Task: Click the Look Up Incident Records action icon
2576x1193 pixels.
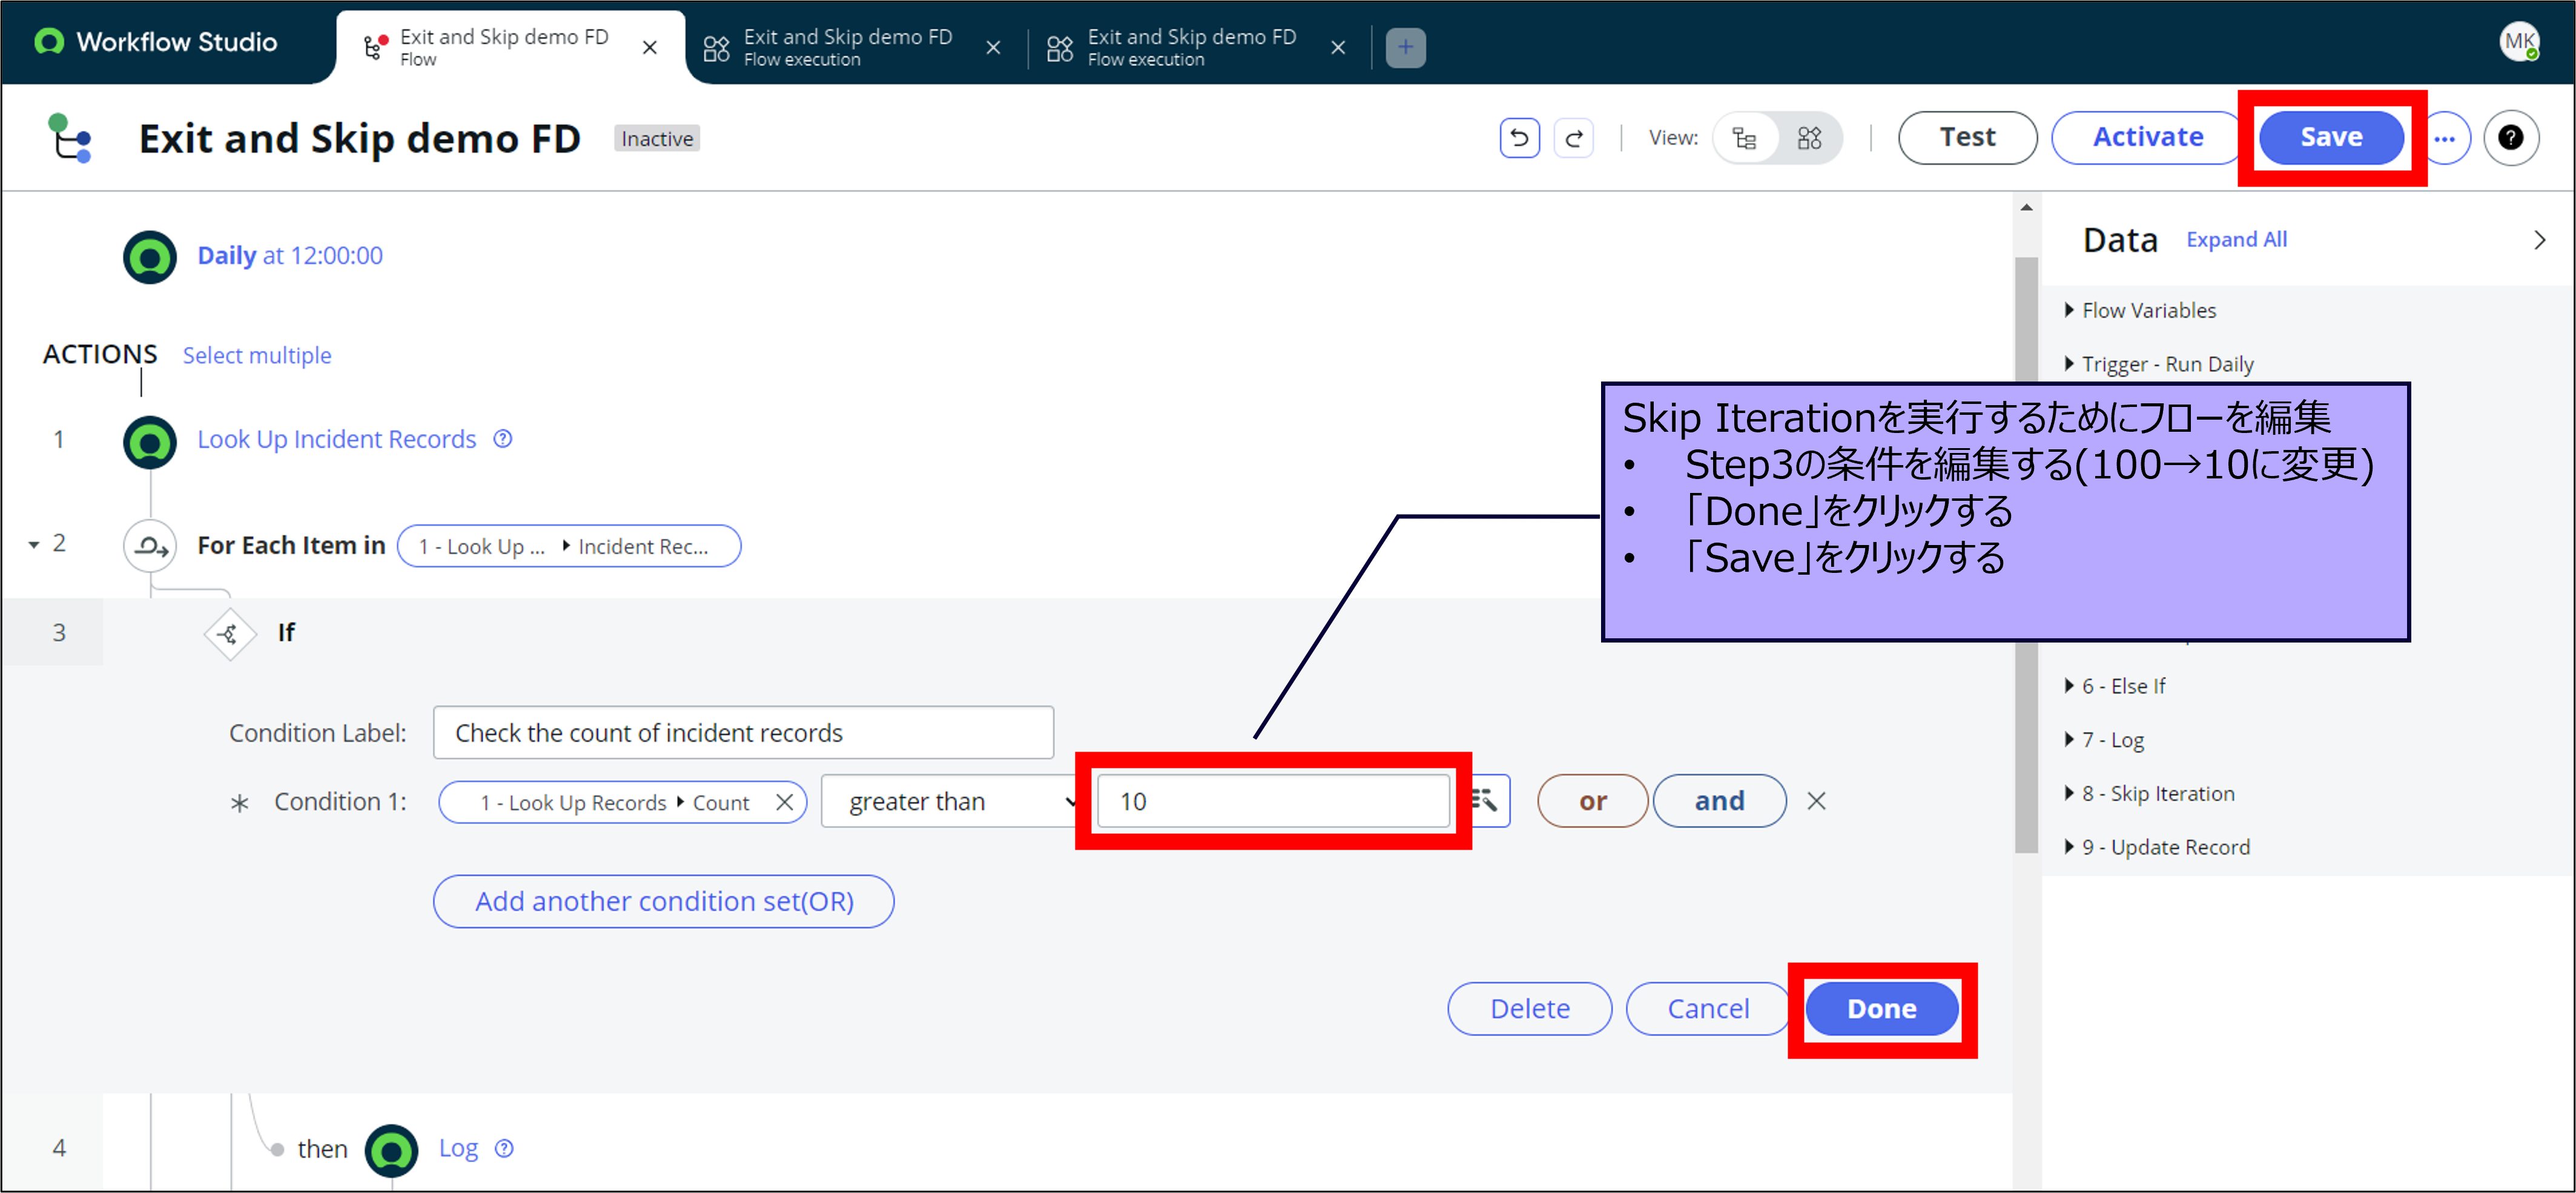Action: coord(149,440)
